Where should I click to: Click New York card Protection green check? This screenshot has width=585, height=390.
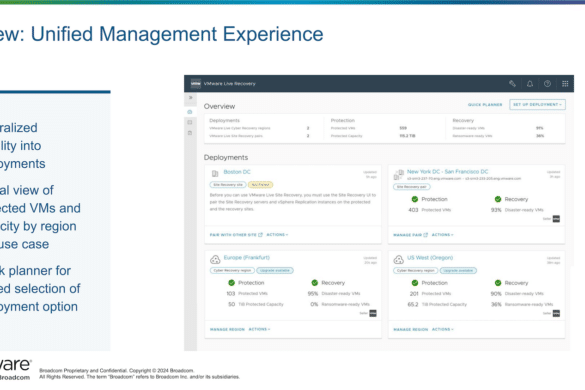(x=415, y=199)
